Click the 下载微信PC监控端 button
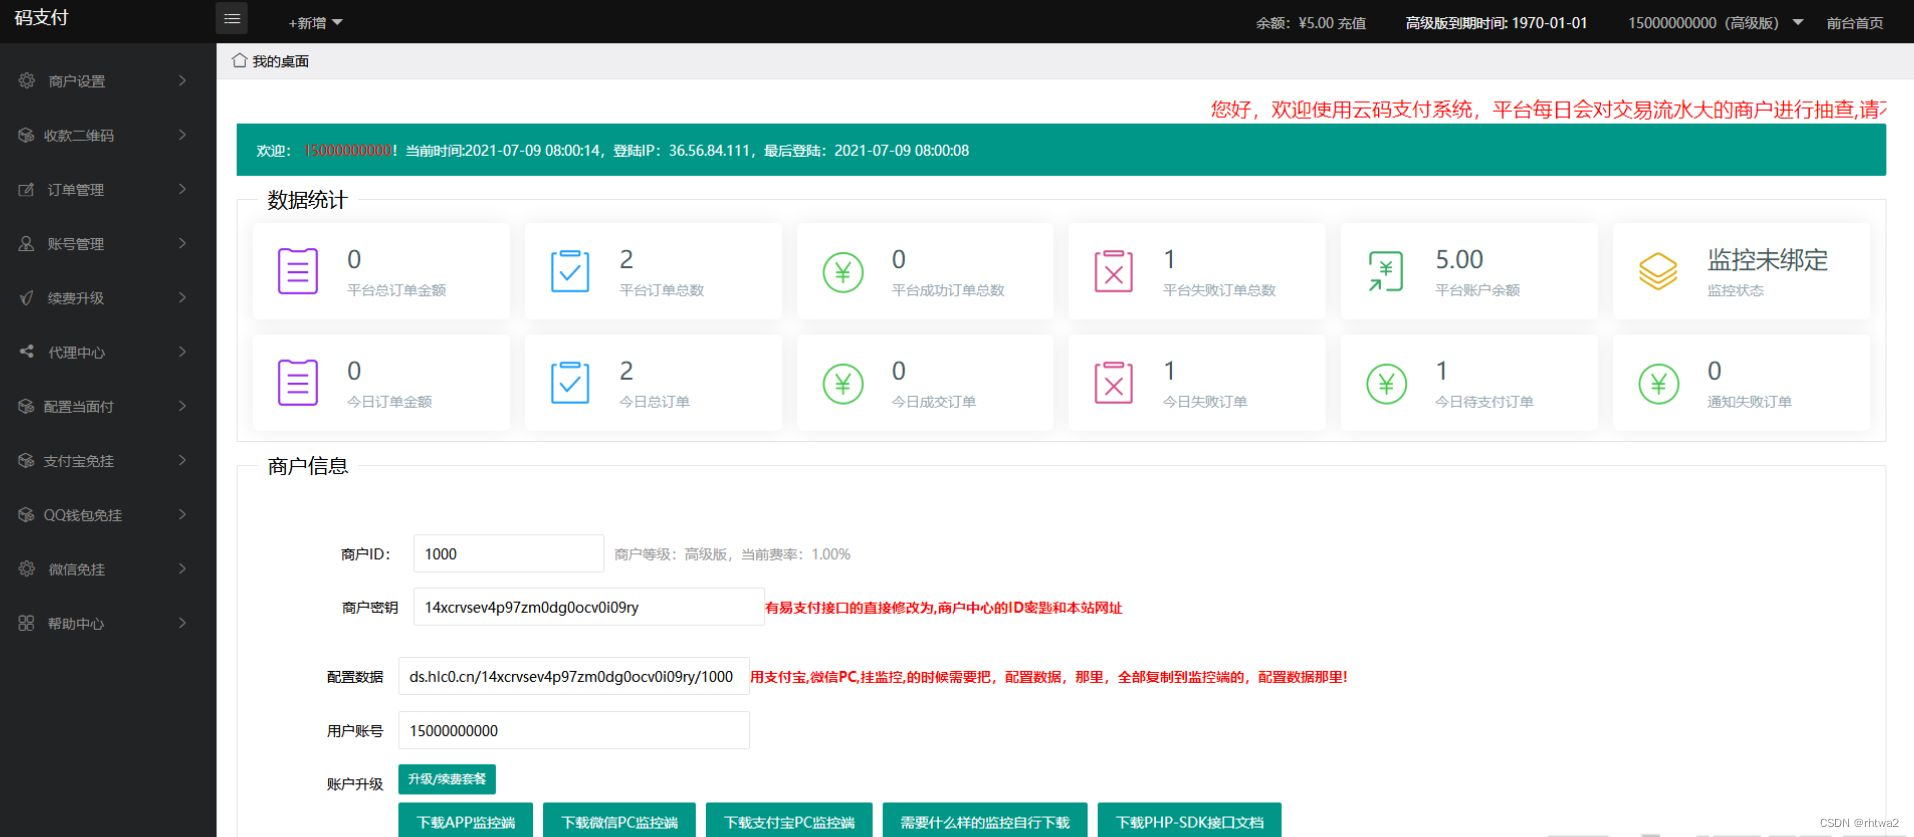The width and height of the screenshot is (1914, 837). [619, 822]
